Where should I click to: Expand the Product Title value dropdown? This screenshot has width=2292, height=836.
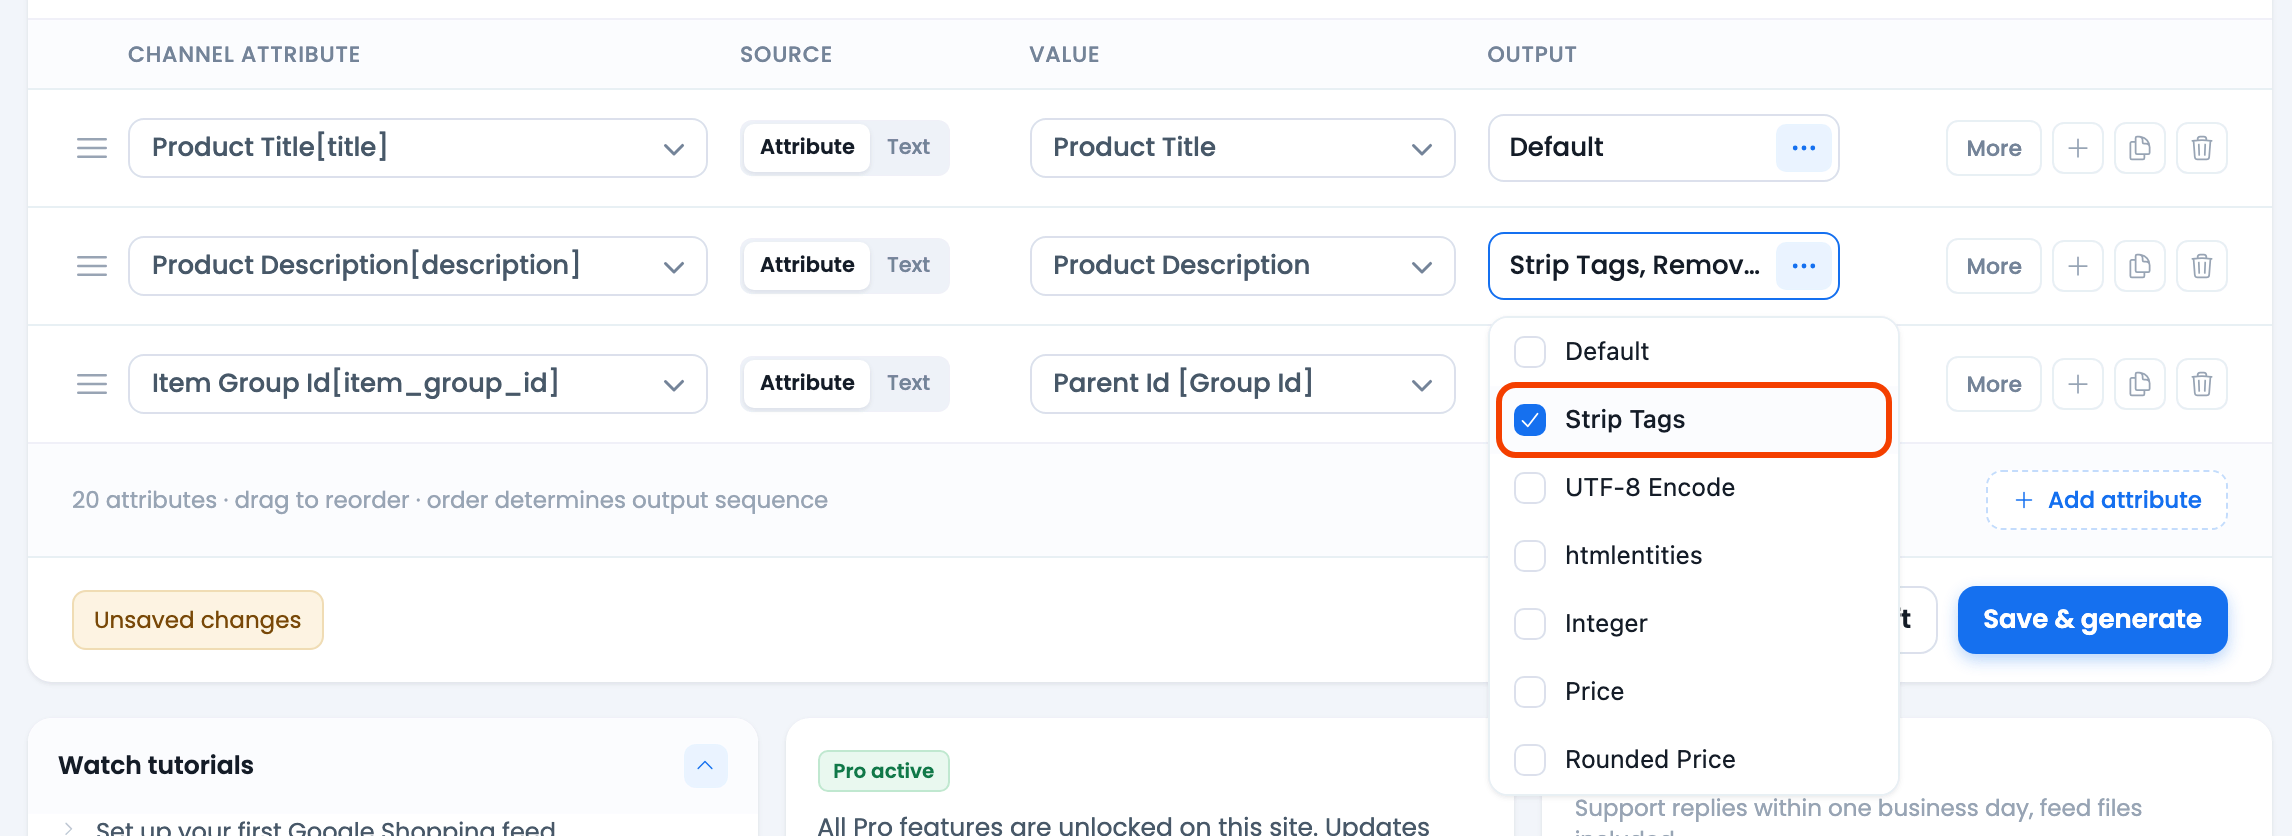(1243, 148)
